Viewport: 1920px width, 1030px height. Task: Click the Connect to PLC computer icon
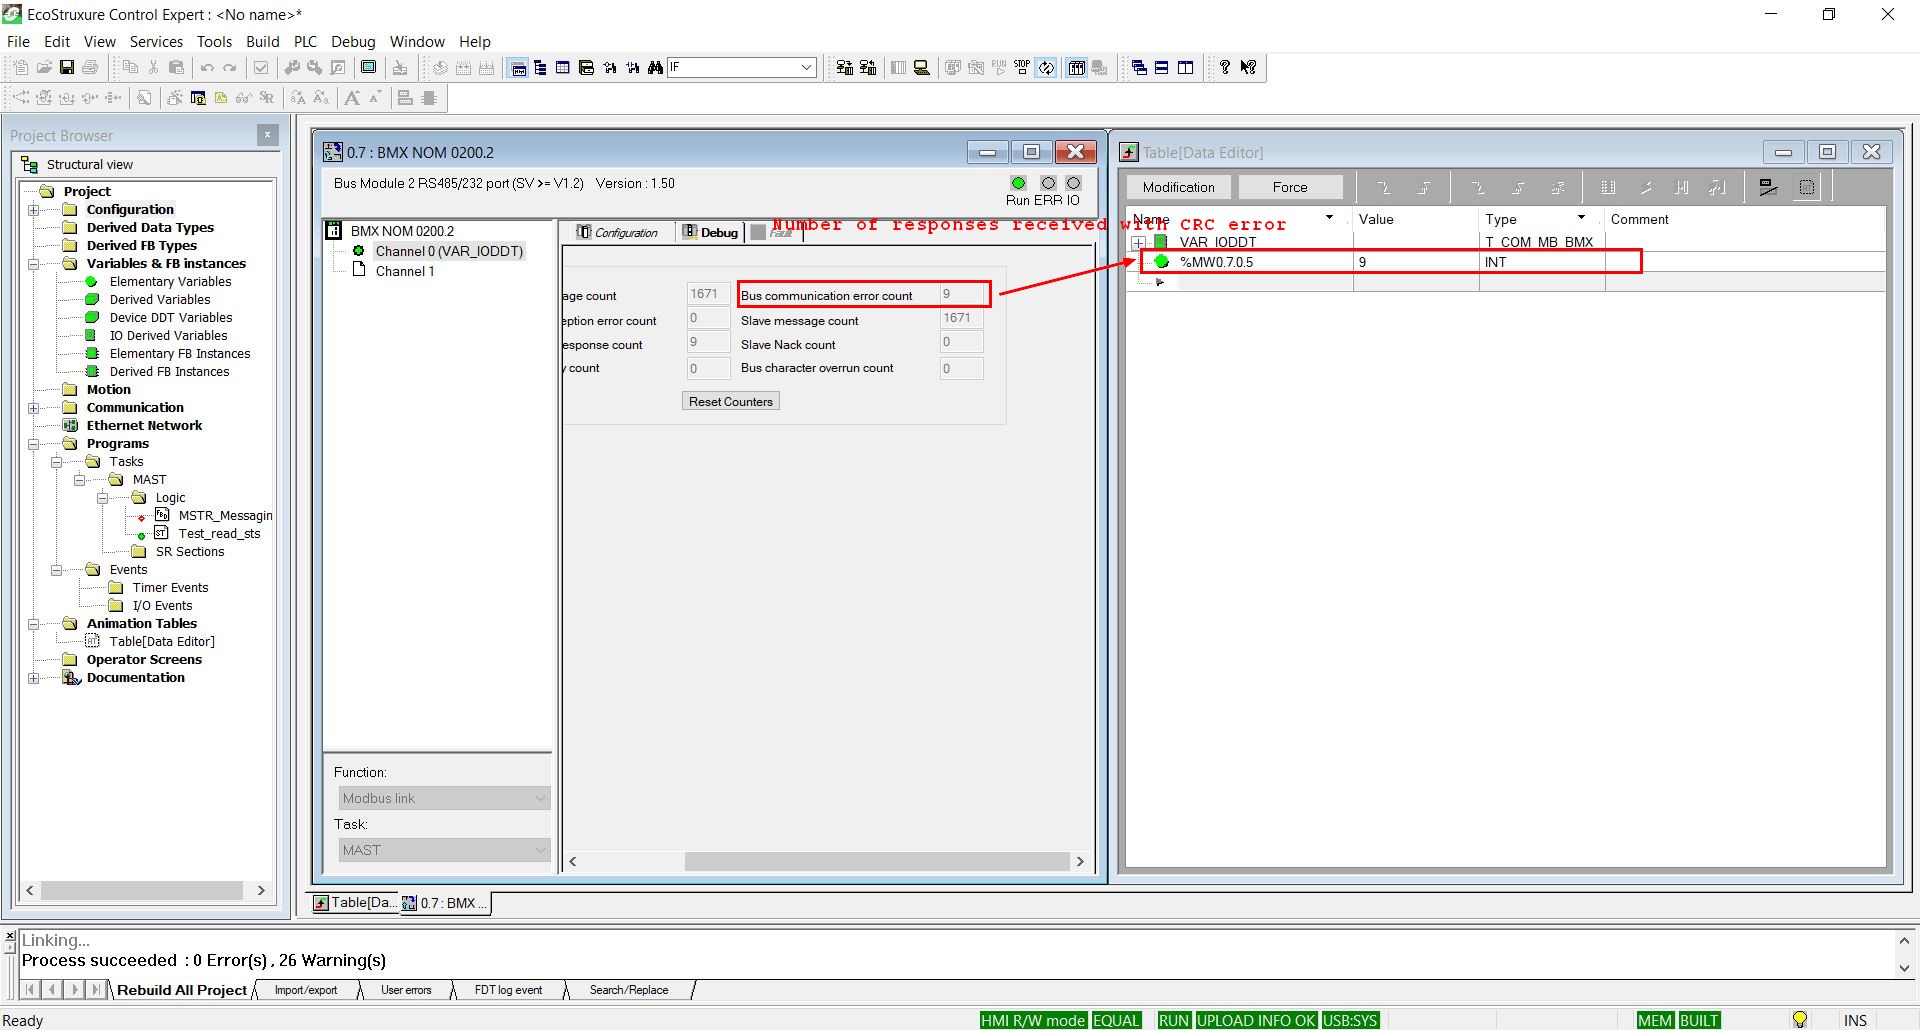click(x=922, y=67)
